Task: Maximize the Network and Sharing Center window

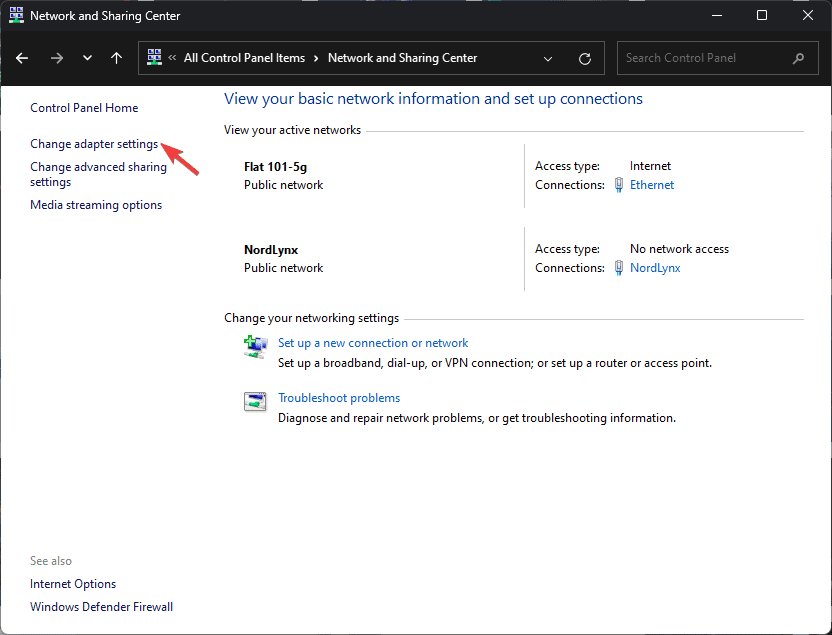Action: point(762,15)
